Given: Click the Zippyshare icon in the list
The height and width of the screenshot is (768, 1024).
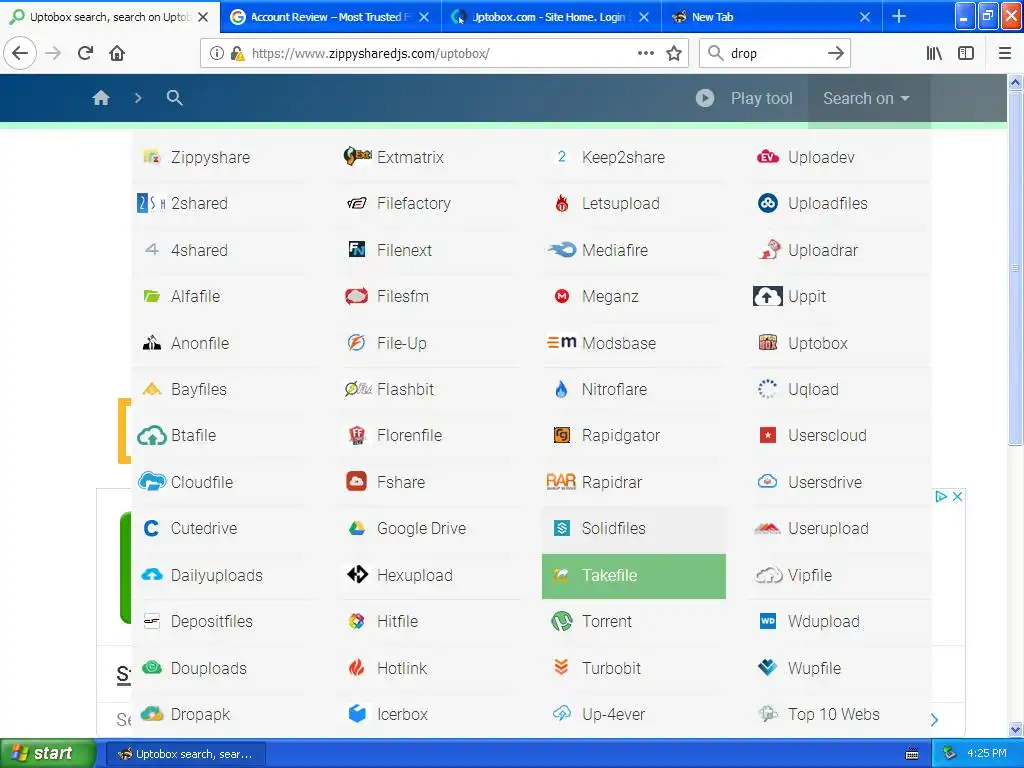Looking at the screenshot, I should point(152,157).
